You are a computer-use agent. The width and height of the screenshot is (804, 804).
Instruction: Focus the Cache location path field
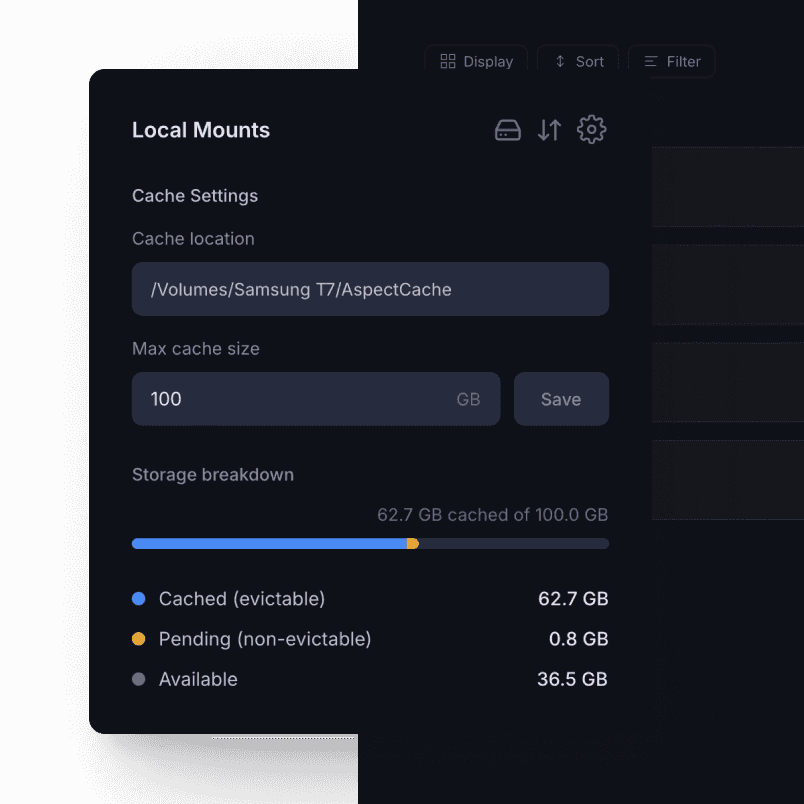click(370, 289)
